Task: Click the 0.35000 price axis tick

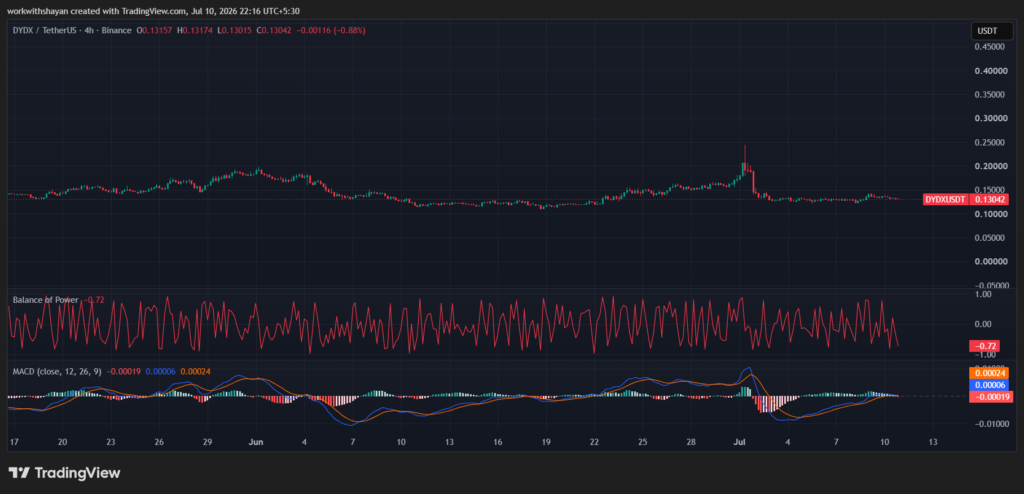Action: pyautogui.click(x=990, y=94)
